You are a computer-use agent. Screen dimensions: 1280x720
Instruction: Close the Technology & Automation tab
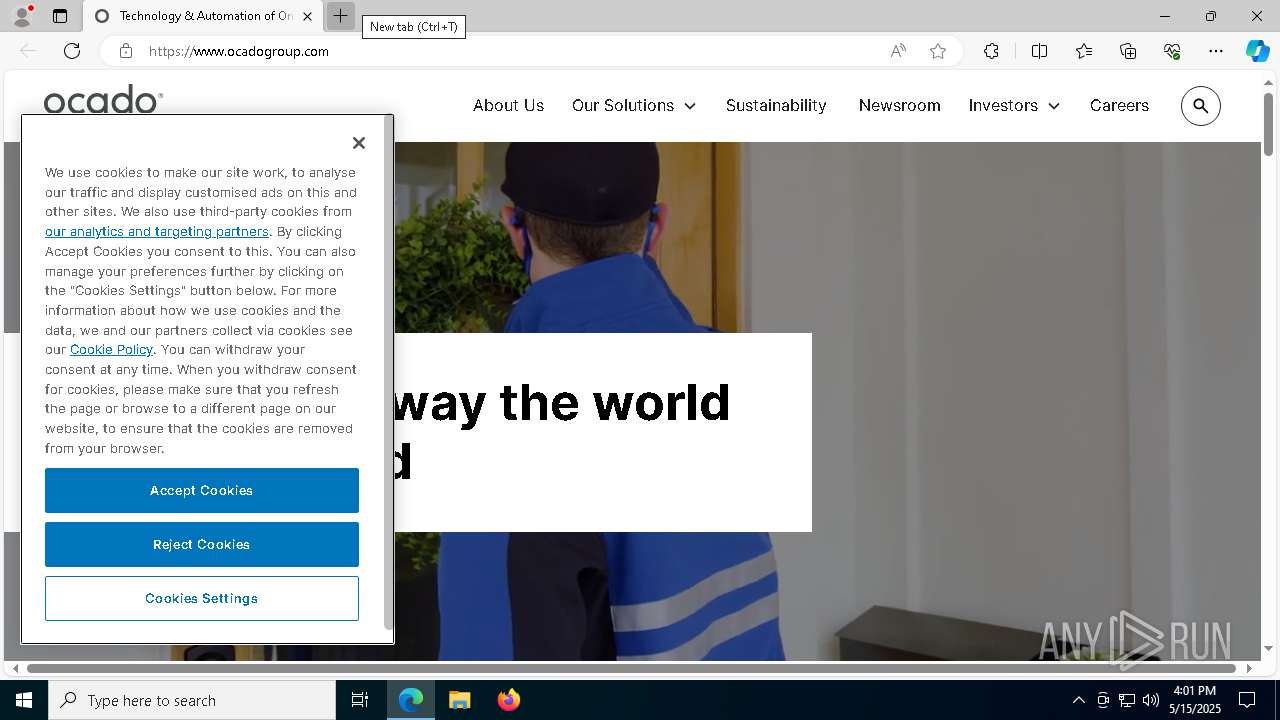point(307,16)
